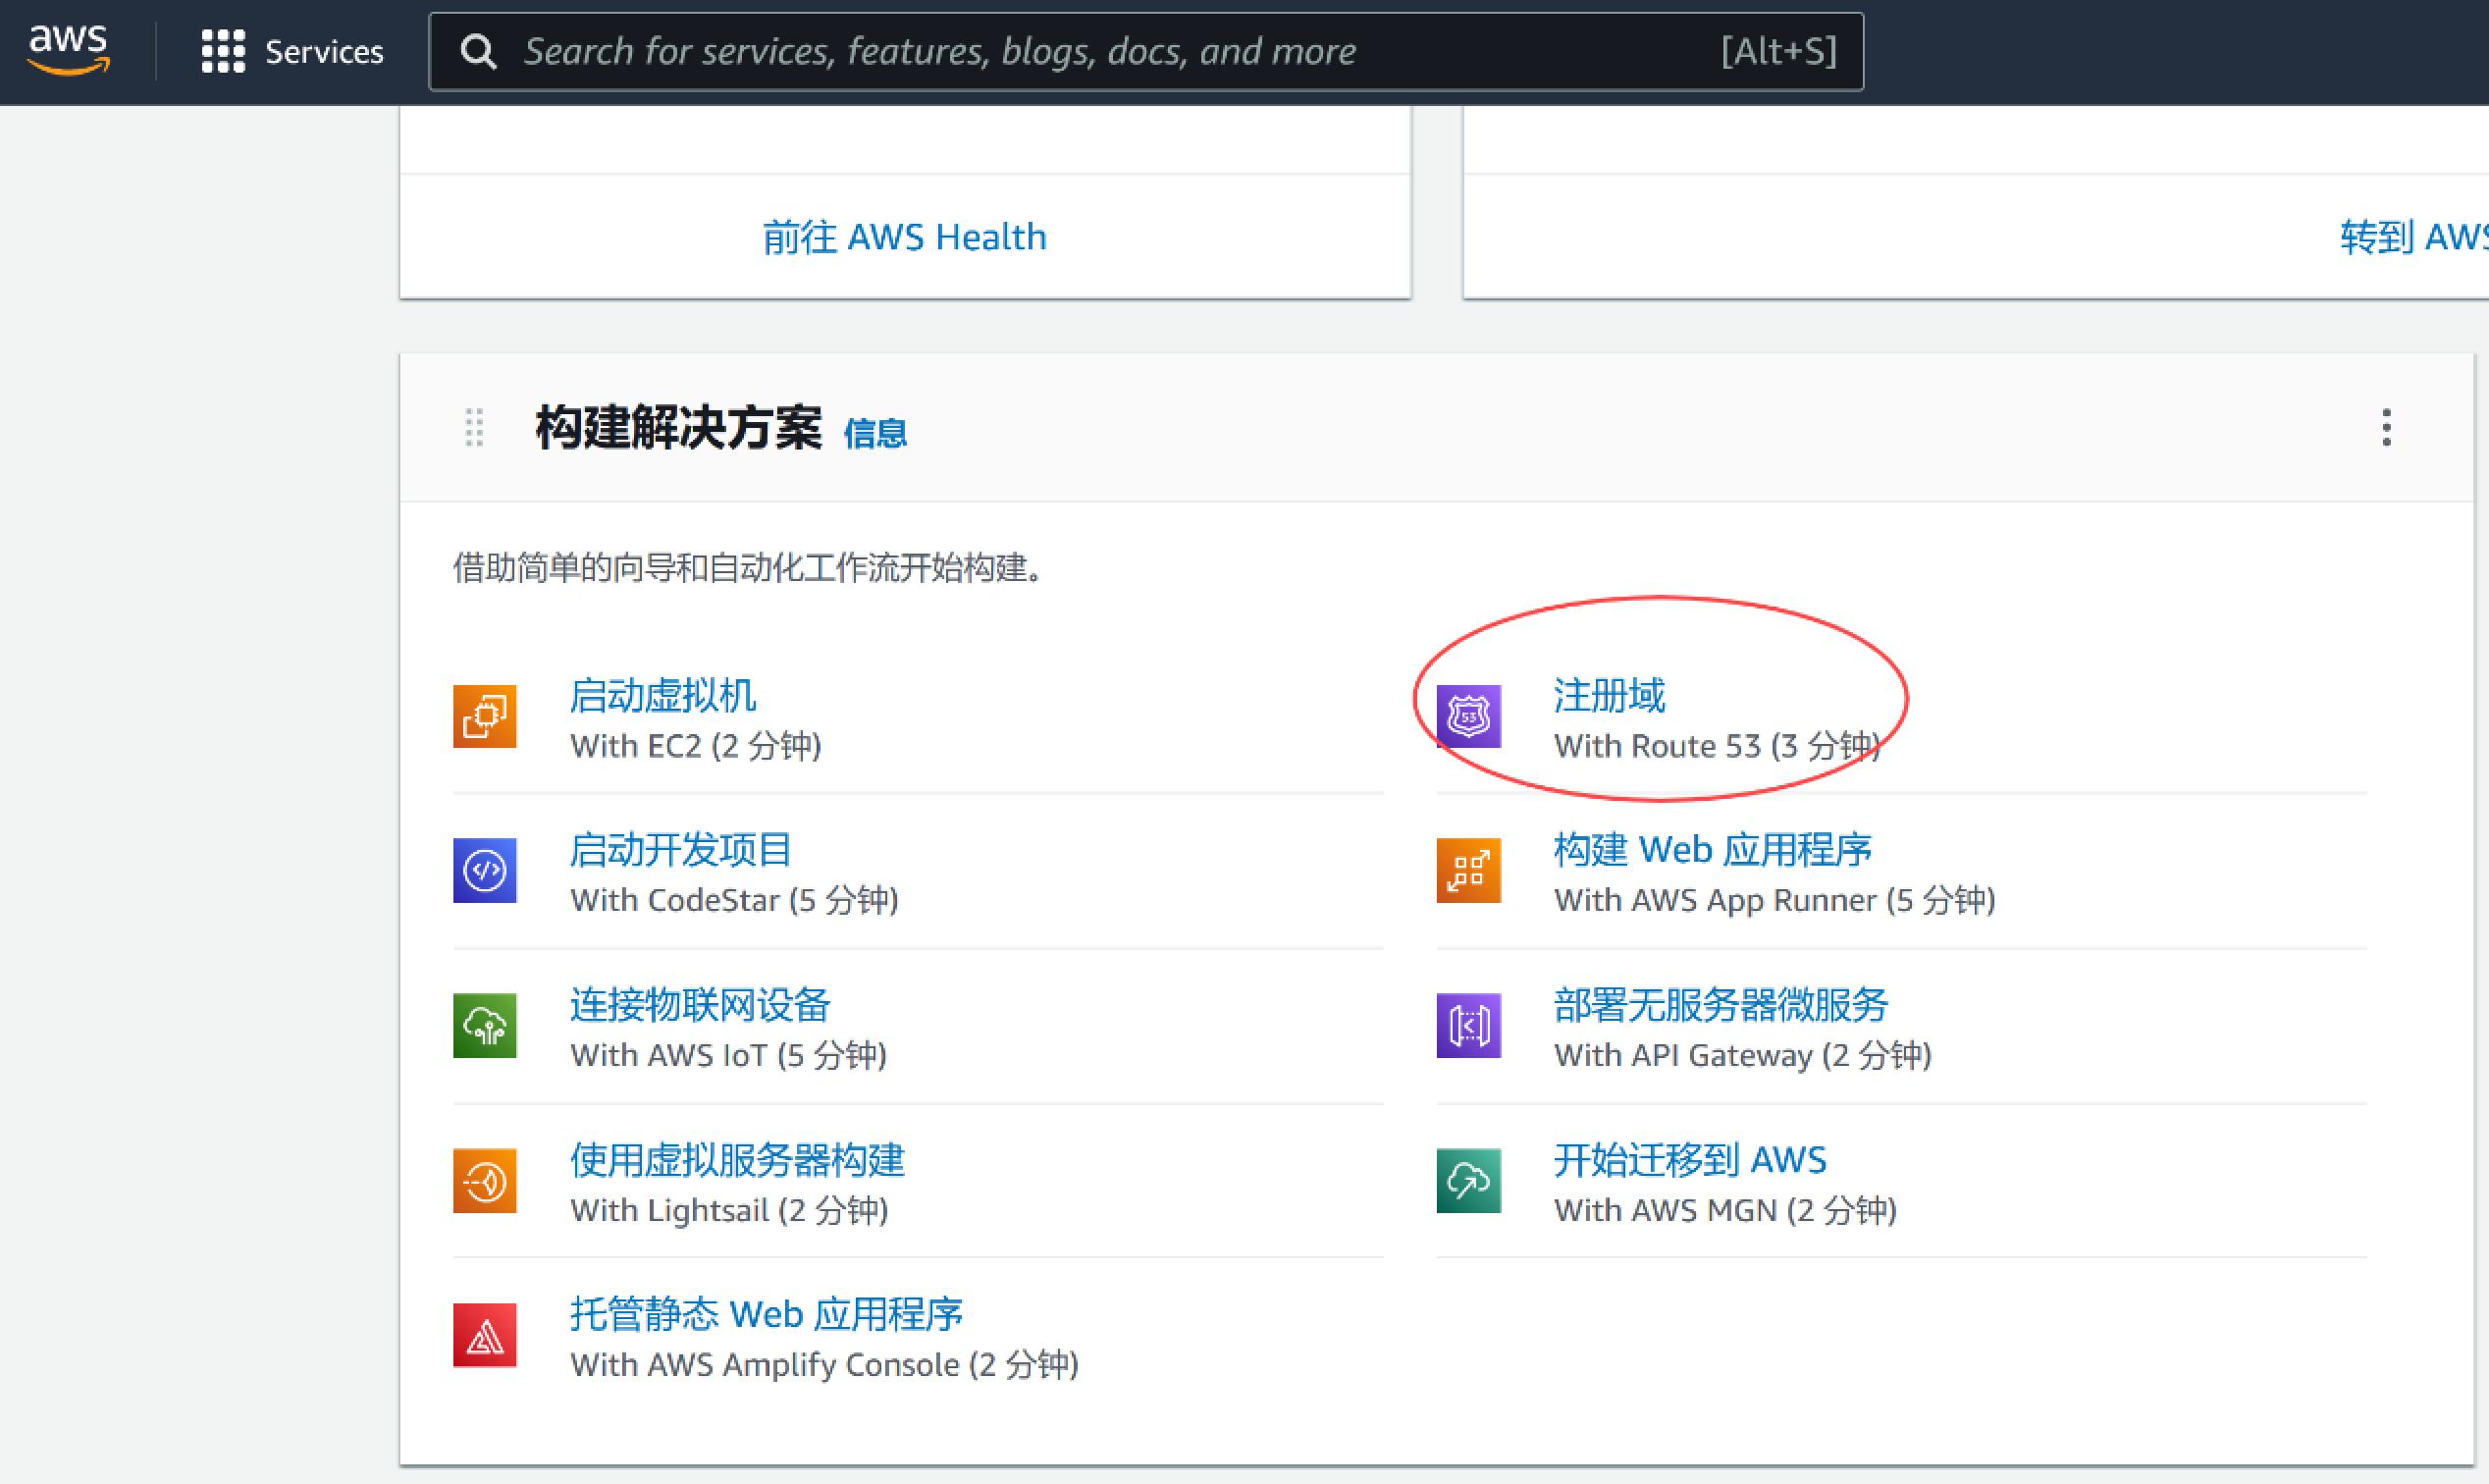Screen dimensions: 2489x1484
Task: Click the text With AWS Amplify Console (2 分钟)
Action: coord(825,1364)
